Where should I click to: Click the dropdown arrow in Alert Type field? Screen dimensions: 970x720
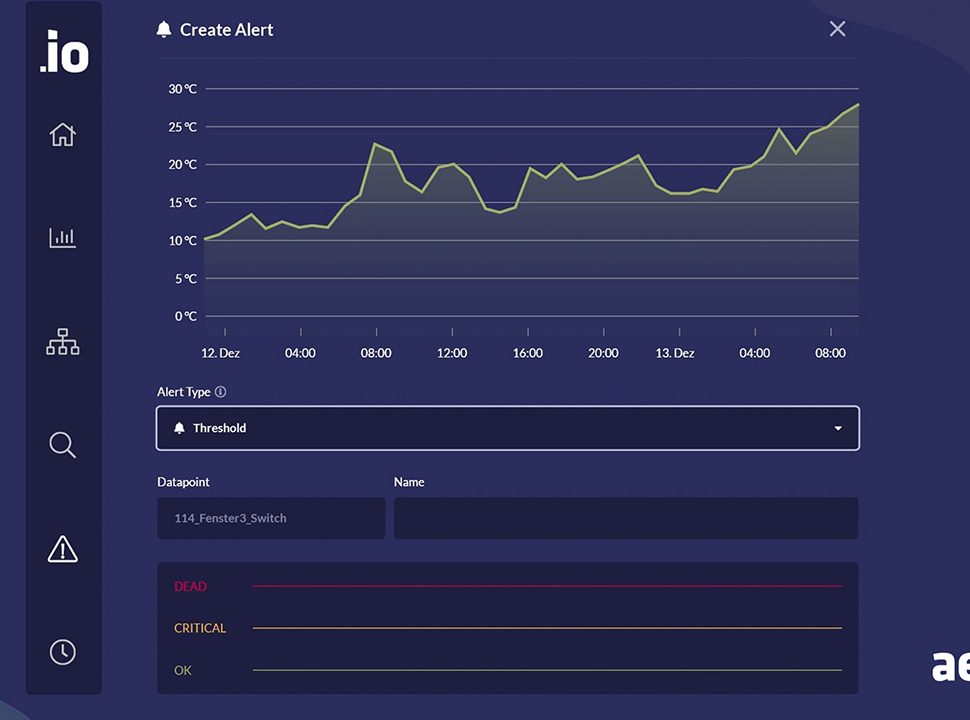coord(838,428)
